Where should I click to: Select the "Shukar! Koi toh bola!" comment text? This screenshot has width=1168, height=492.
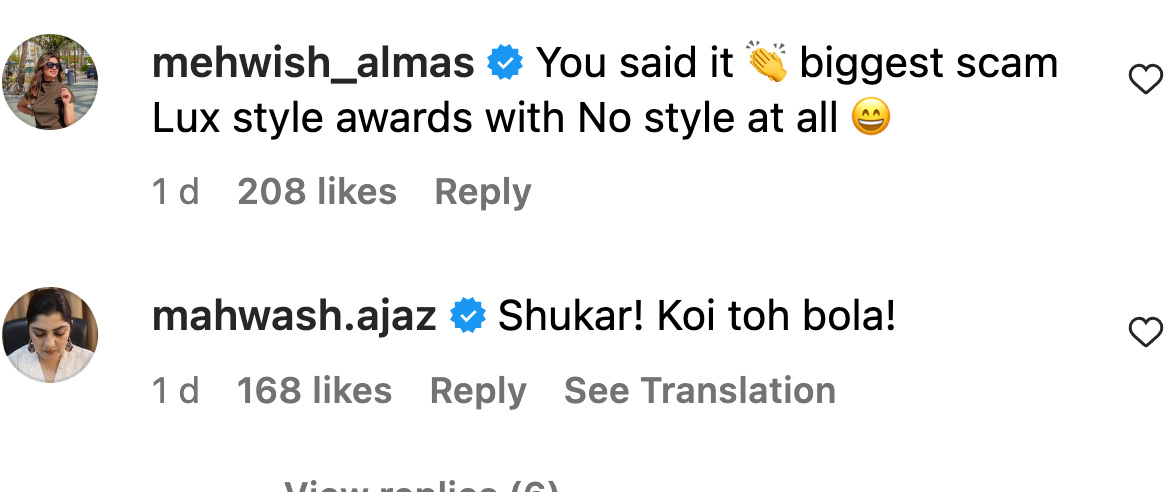pyautogui.click(x=696, y=316)
